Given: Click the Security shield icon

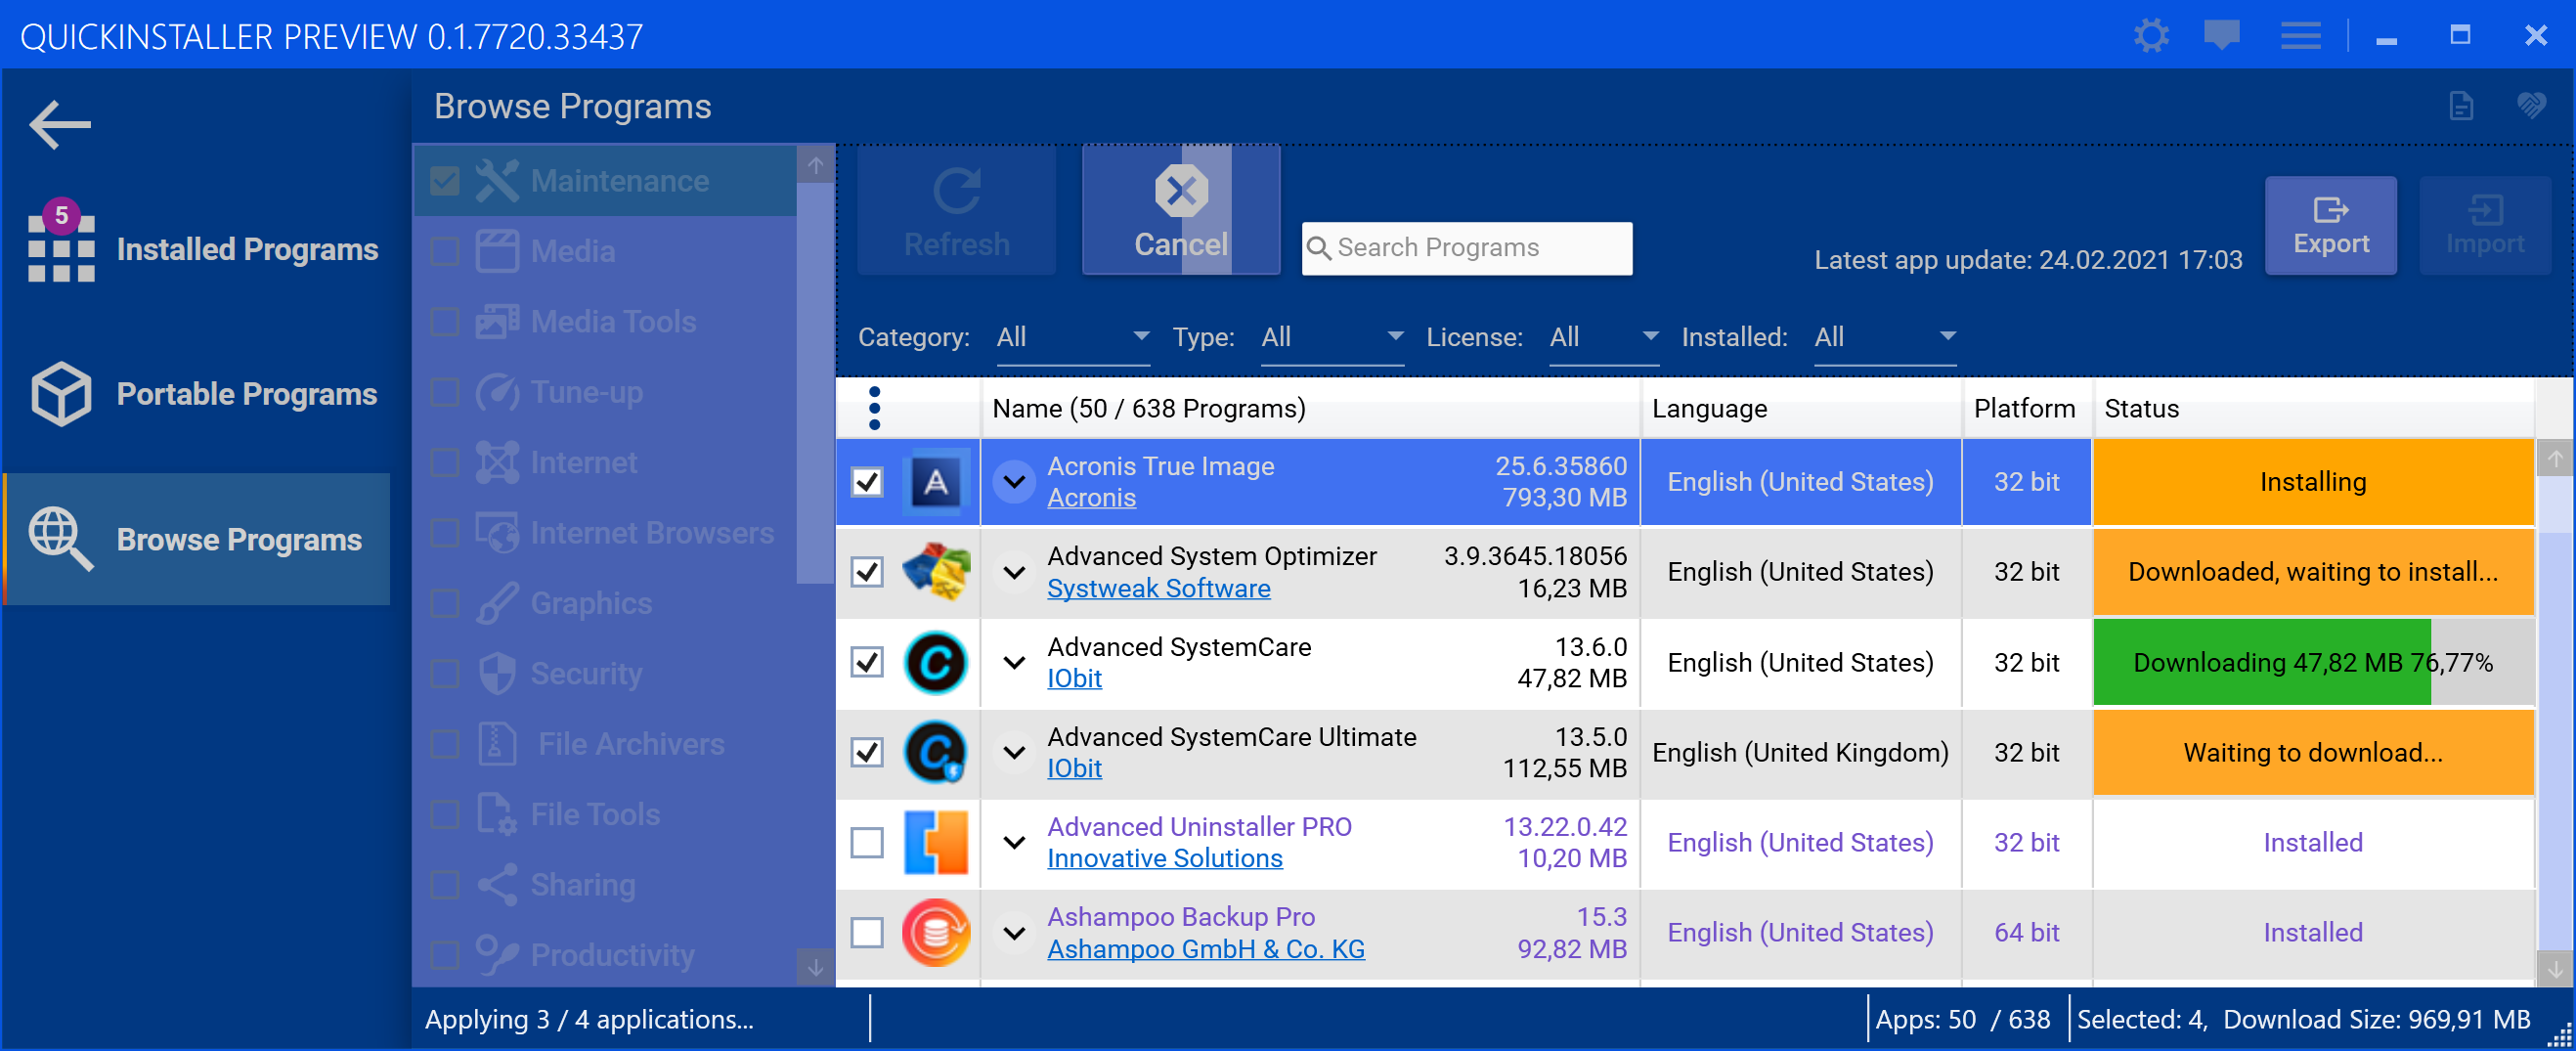Looking at the screenshot, I should [x=497, y=674].
